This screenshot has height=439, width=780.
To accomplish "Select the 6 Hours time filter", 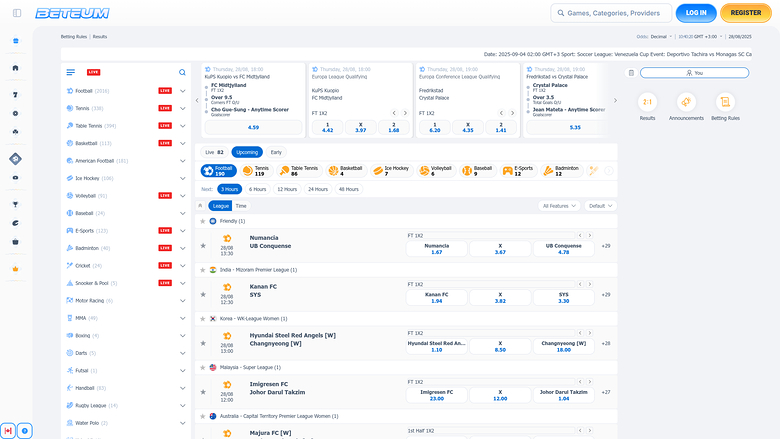I will (258, 189).
